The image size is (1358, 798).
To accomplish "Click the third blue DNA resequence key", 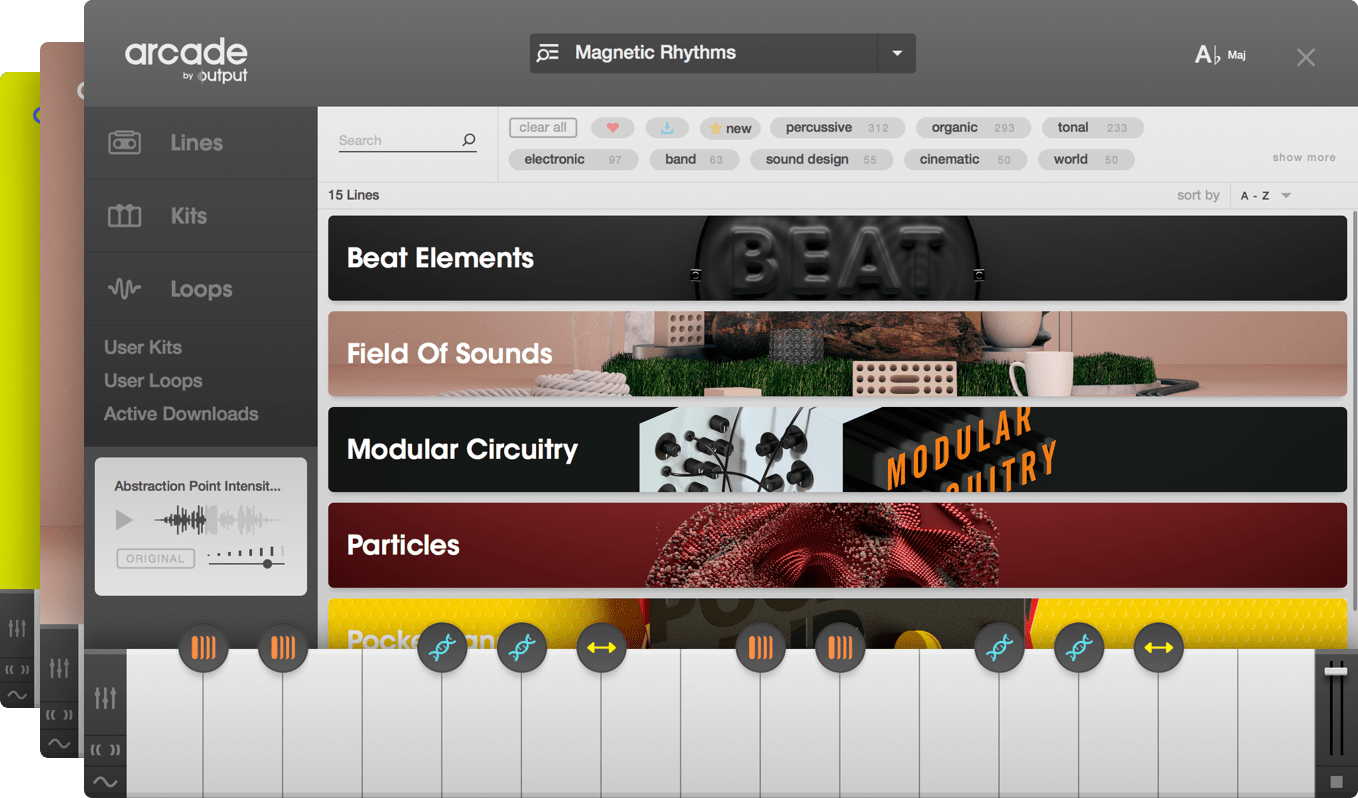I will click(x=999, y=648).
